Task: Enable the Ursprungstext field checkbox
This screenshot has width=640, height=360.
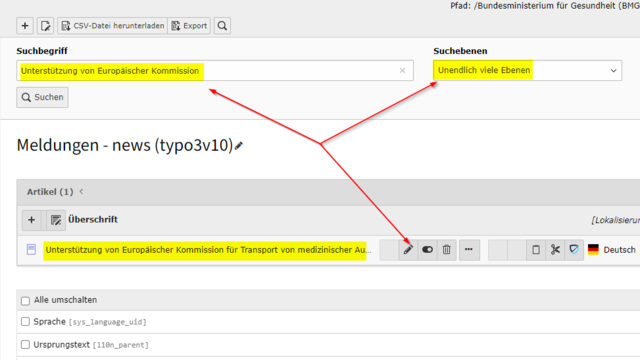Action: (x=25, y=344)
